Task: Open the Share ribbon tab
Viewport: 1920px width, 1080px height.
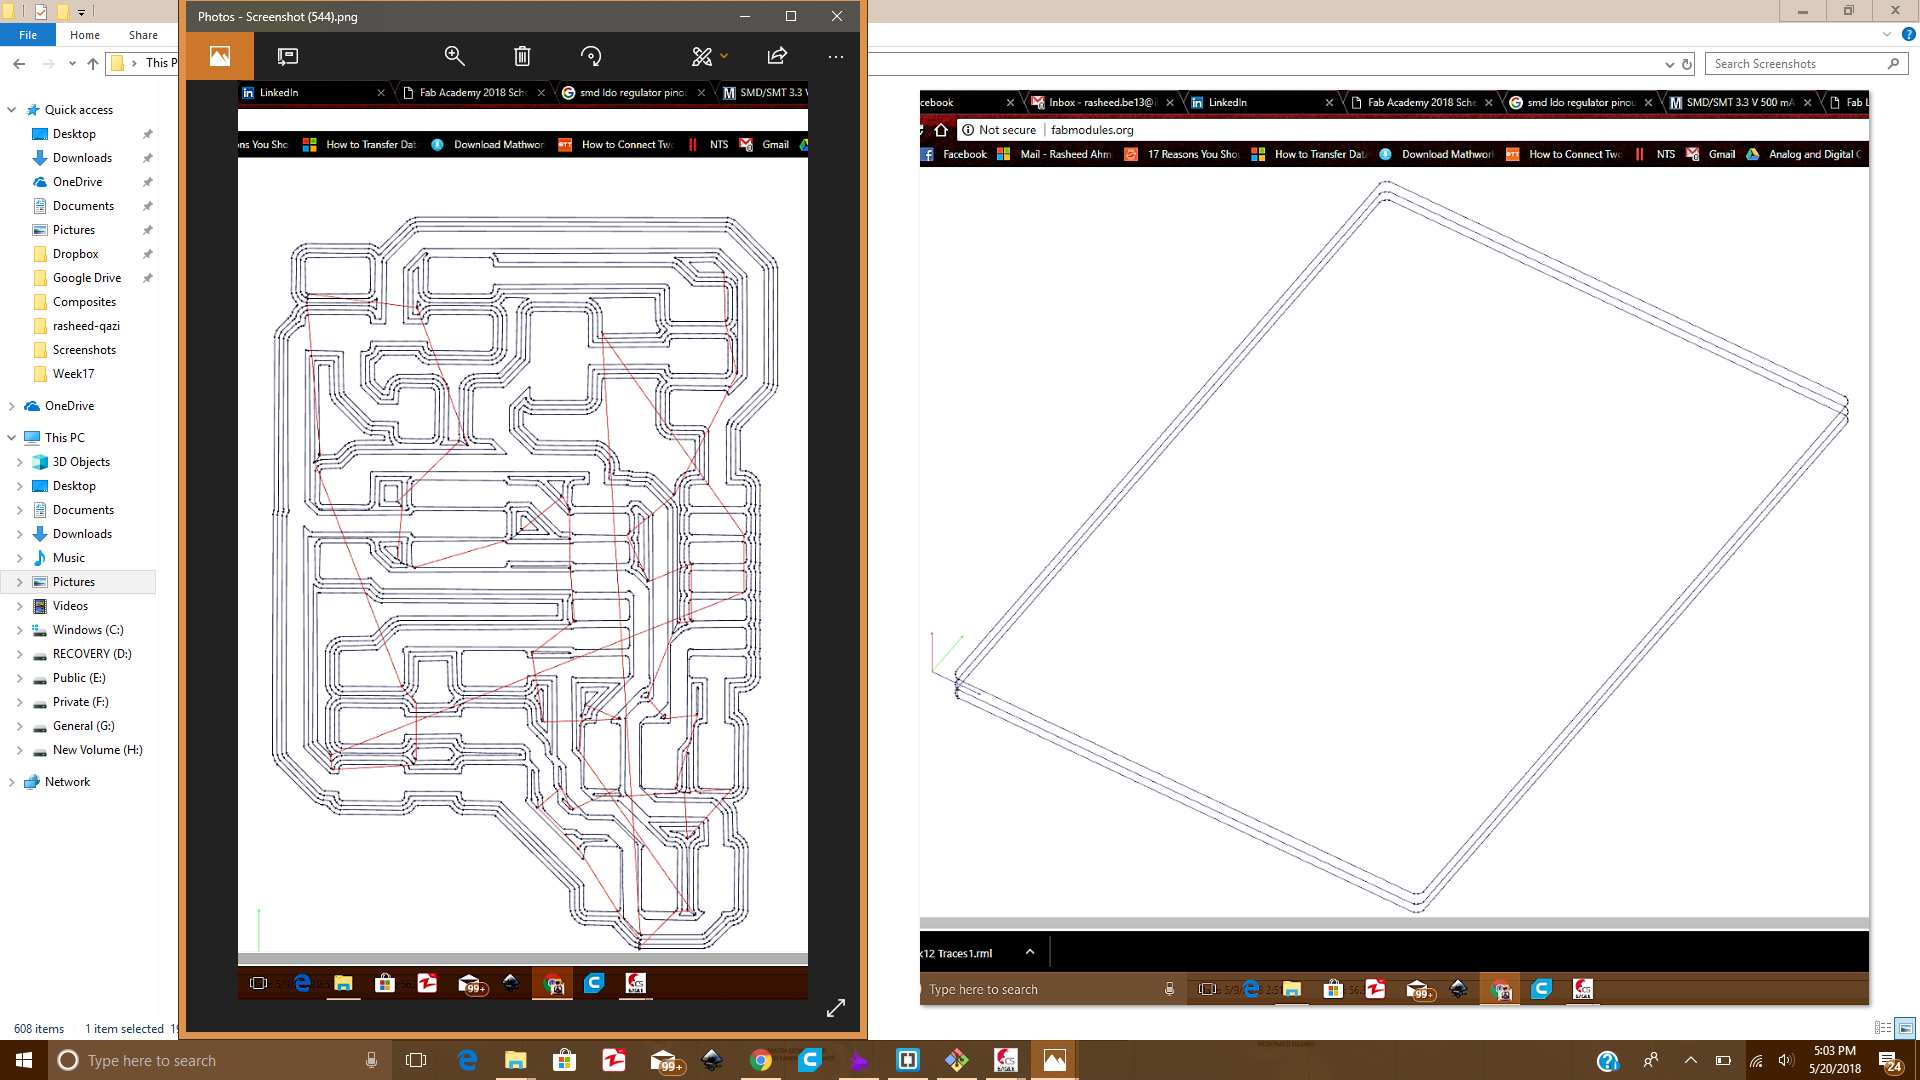Action: tap(143, 35)
